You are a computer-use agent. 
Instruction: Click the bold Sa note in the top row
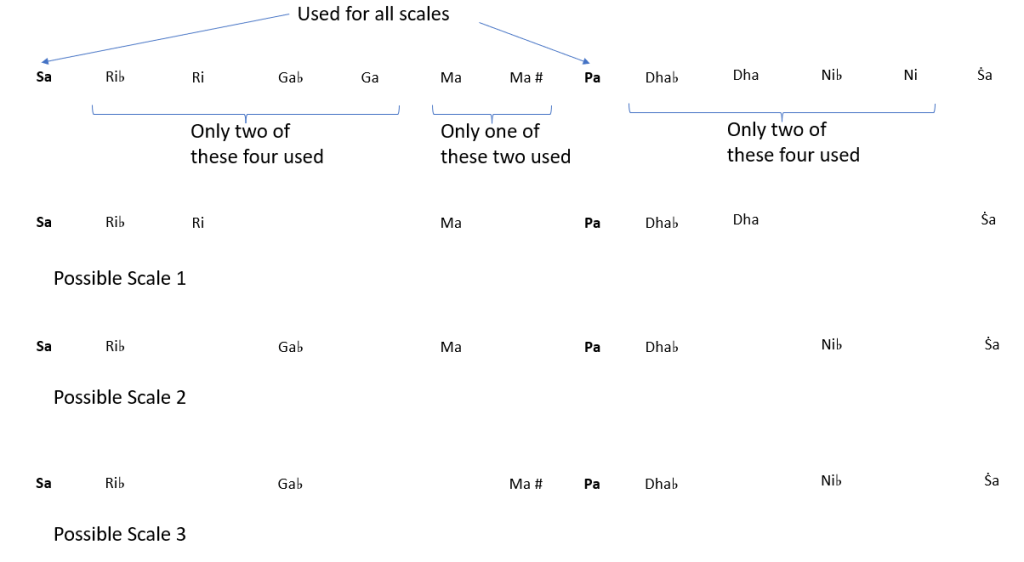[x=44, y=77]
